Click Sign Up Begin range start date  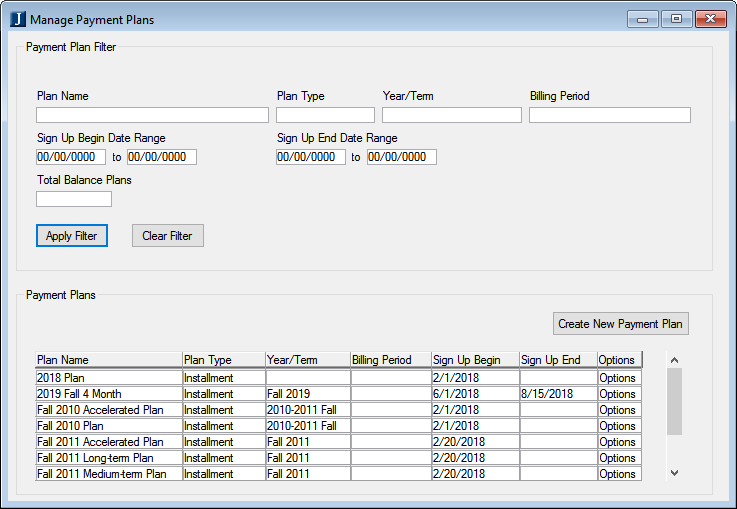[71, 157]
